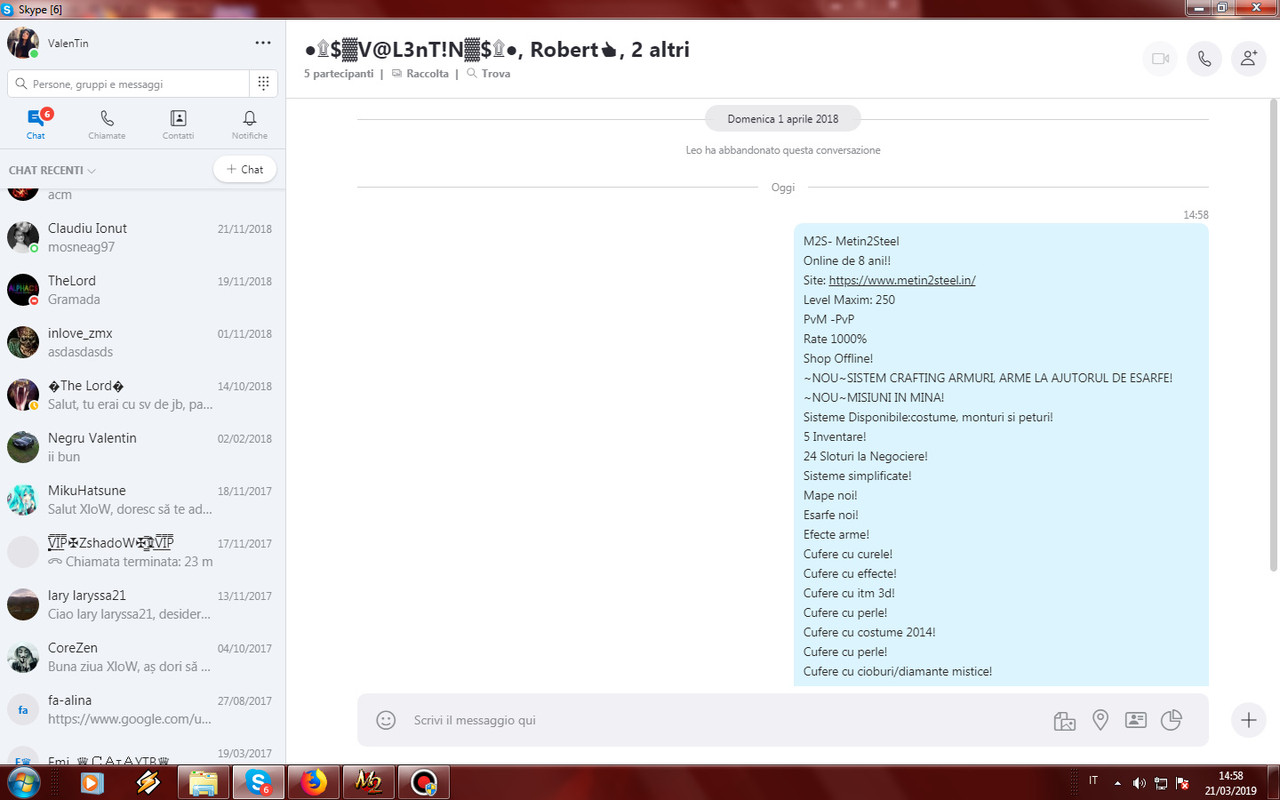The height and width of the screenshot is (800, 1280).
Task: Open chat with MikuHatsune
Action: 143,500
